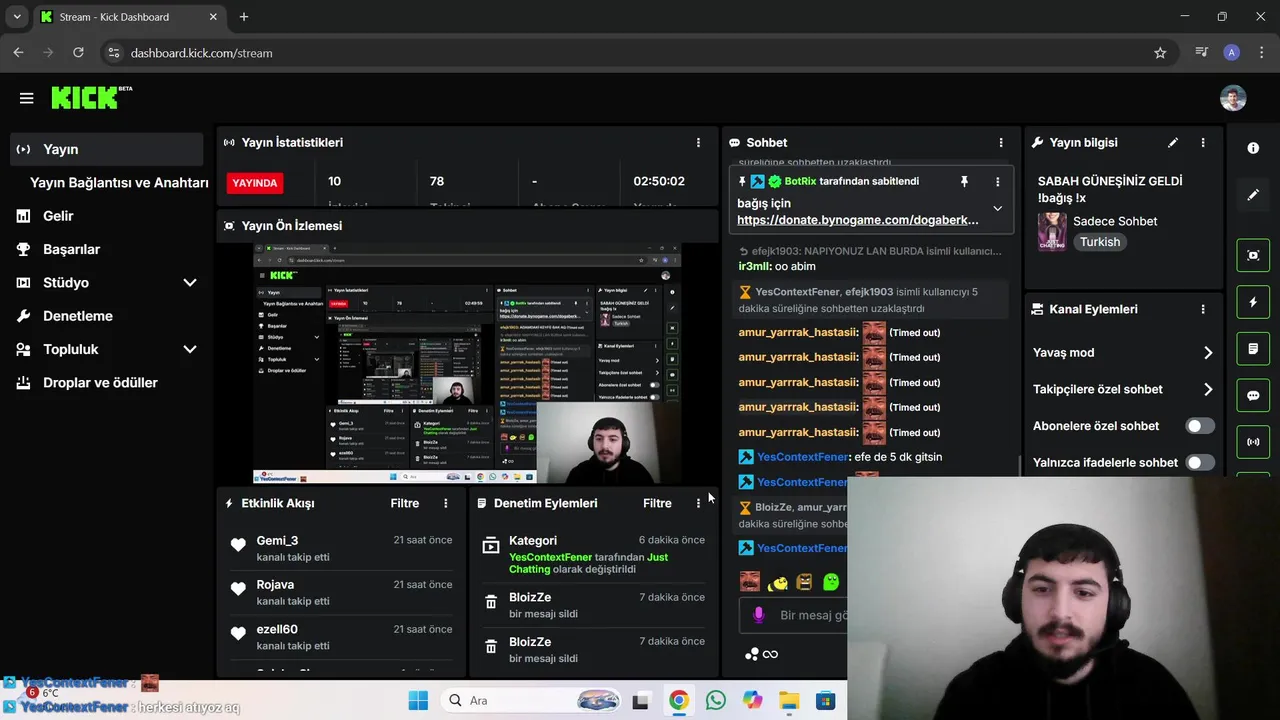
Task: Open the Etkinlik Akışı Filtre dropdown
Action: point(405,503)
